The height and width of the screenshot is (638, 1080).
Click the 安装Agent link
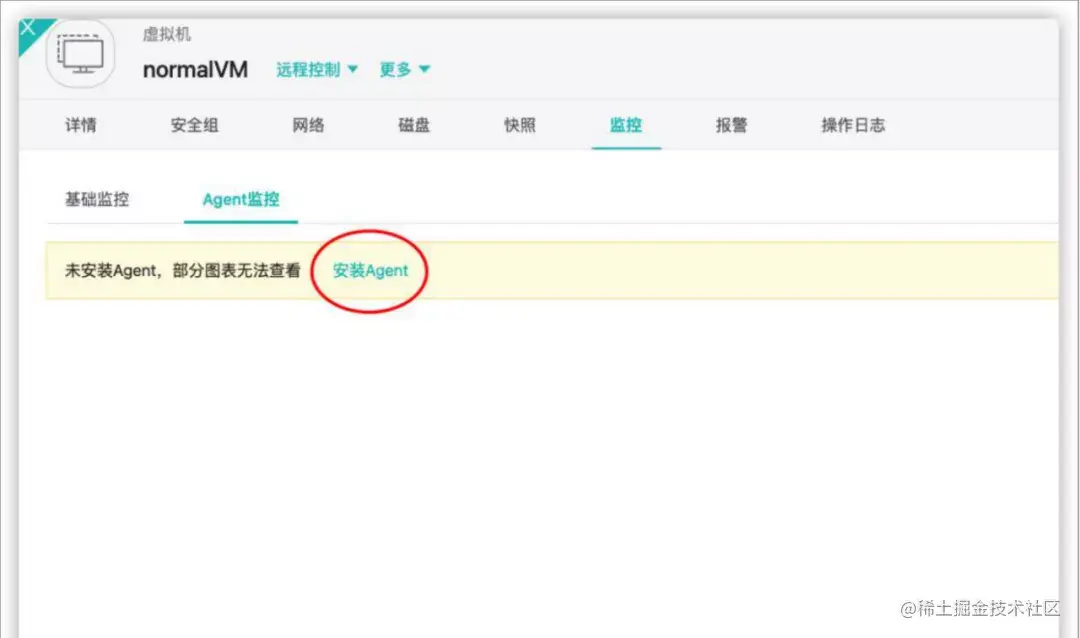click(x=371, y=271)
